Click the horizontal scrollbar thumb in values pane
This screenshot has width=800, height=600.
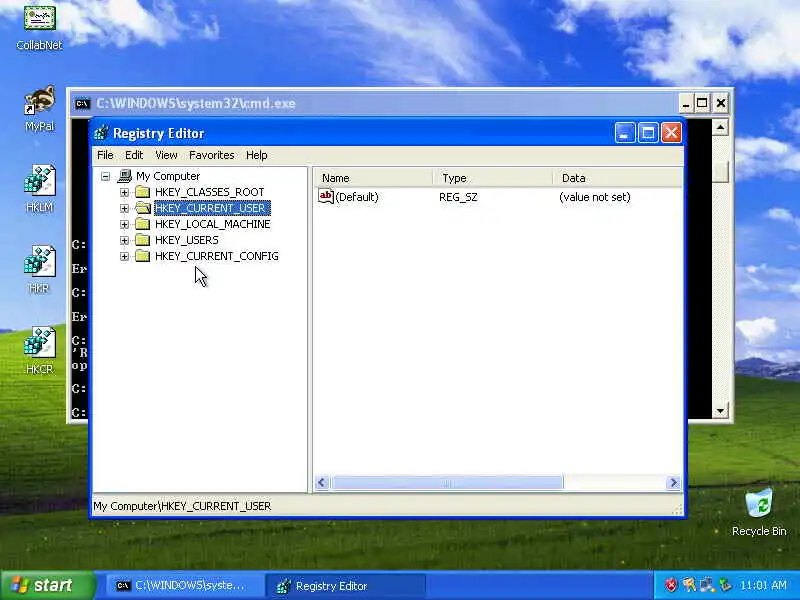pyautogui.click(x=447, y=483)
